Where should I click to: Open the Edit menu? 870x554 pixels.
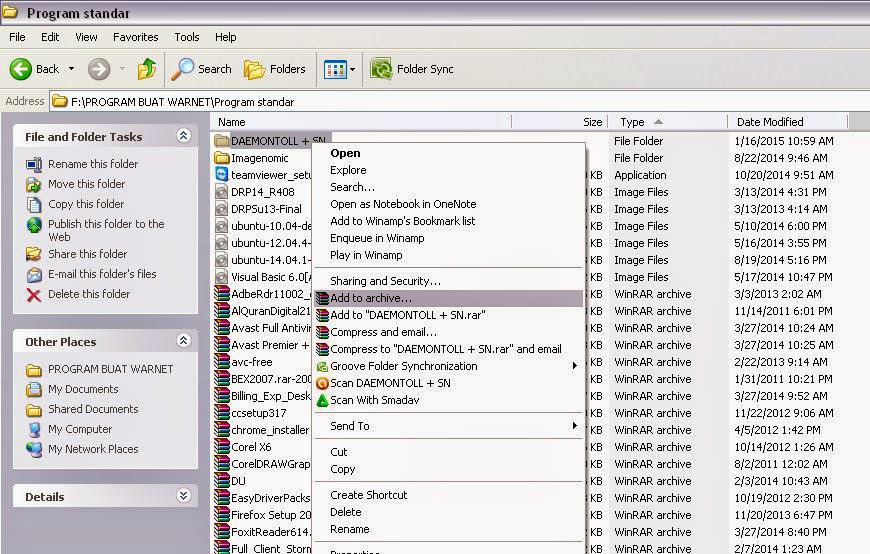[50, 37]
